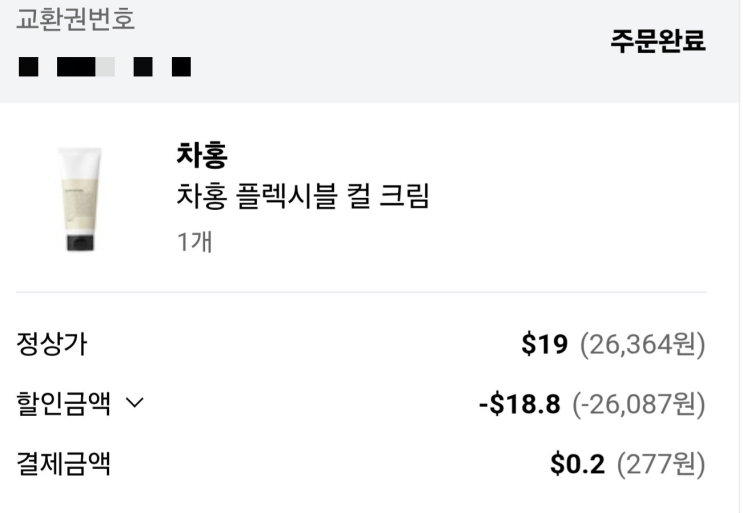The image size is (743, 513).
Task: Click the -$18.8 discount amount
Action: tap(521, 405)
